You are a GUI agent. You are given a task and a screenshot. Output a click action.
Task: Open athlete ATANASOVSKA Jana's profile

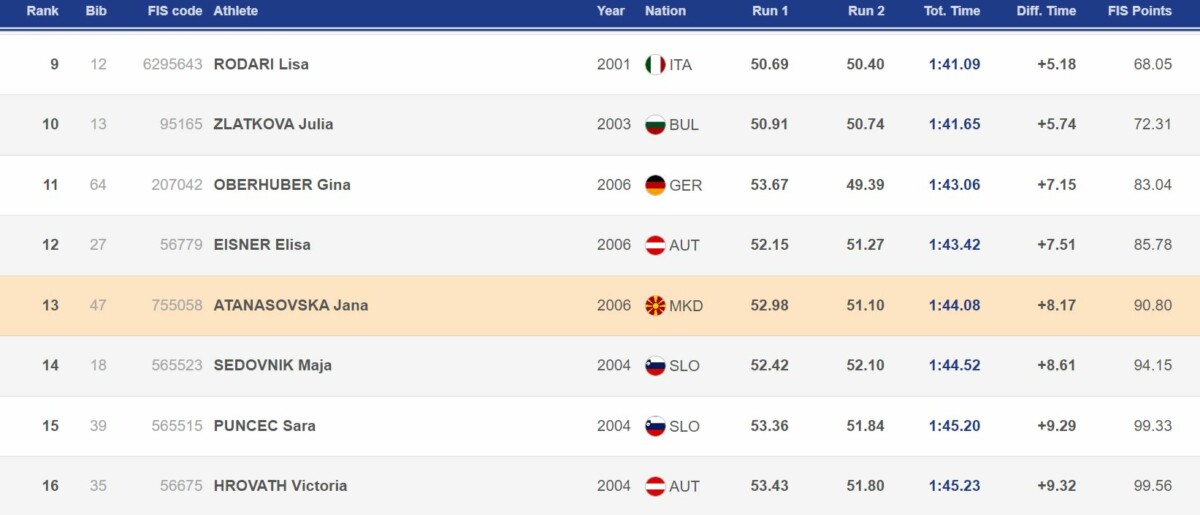[291, 305]
